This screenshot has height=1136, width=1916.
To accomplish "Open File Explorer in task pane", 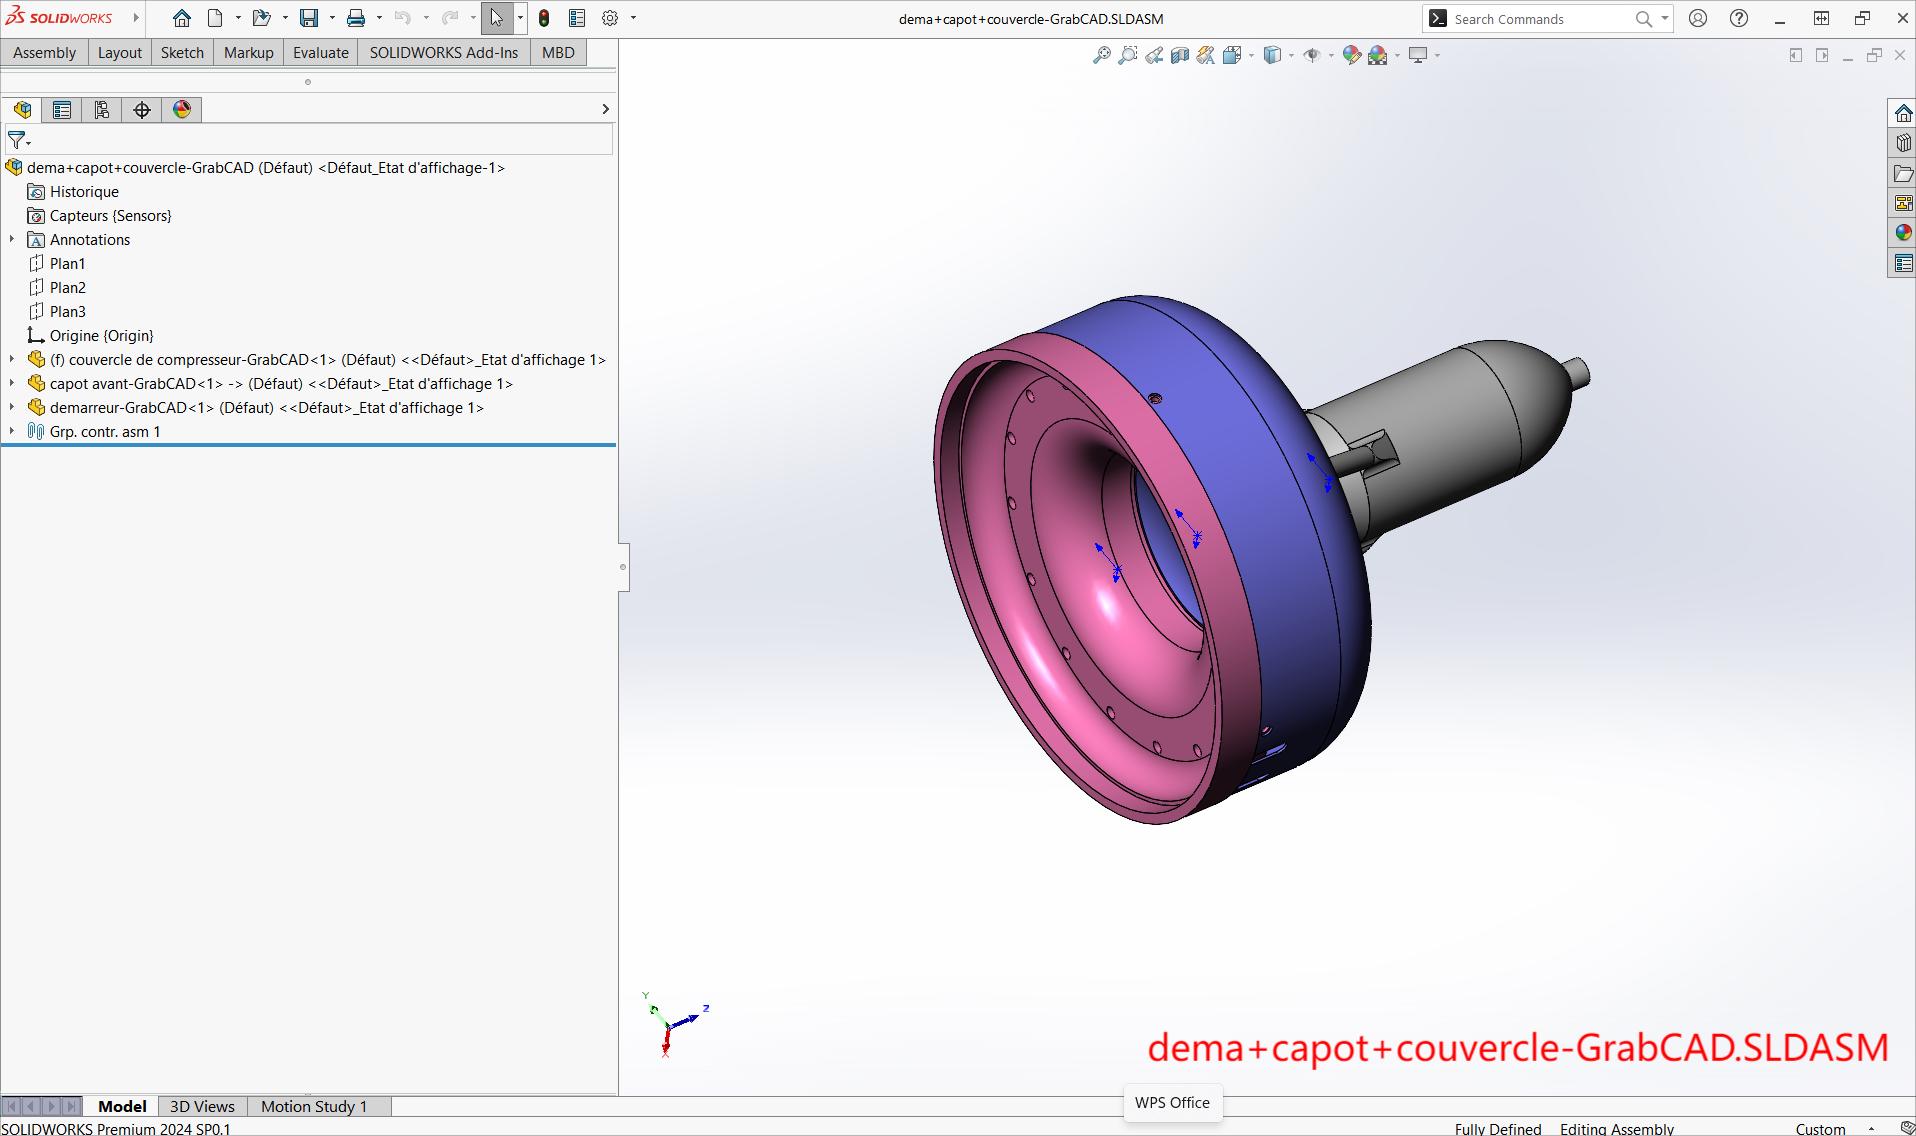I will pyautogui.click(x=1903, y=173).
